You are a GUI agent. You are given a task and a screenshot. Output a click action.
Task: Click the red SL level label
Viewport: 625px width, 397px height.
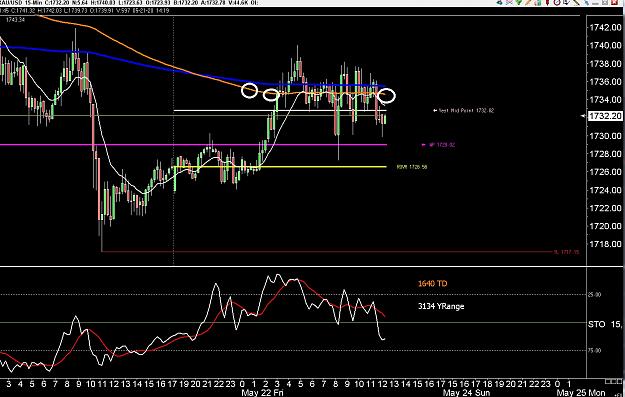pyautogui.click(x=566, y=252)
